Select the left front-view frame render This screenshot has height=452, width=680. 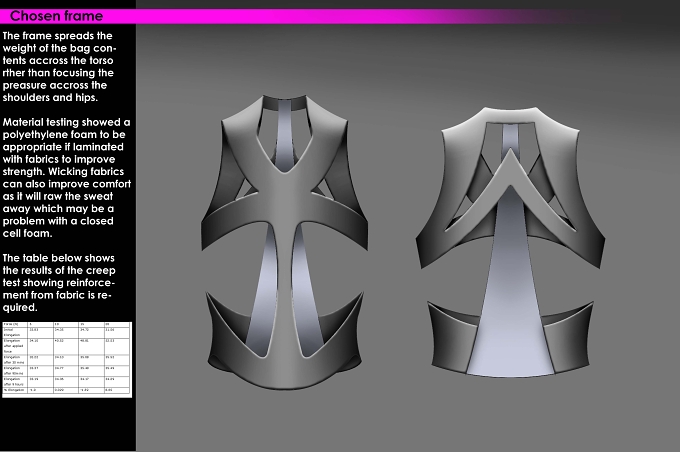tap(284, 242)
